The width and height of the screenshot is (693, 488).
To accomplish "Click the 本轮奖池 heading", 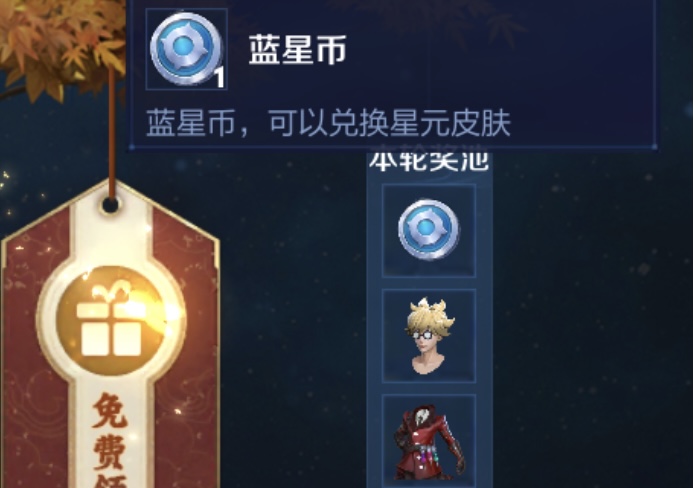I will pos(429,161).
